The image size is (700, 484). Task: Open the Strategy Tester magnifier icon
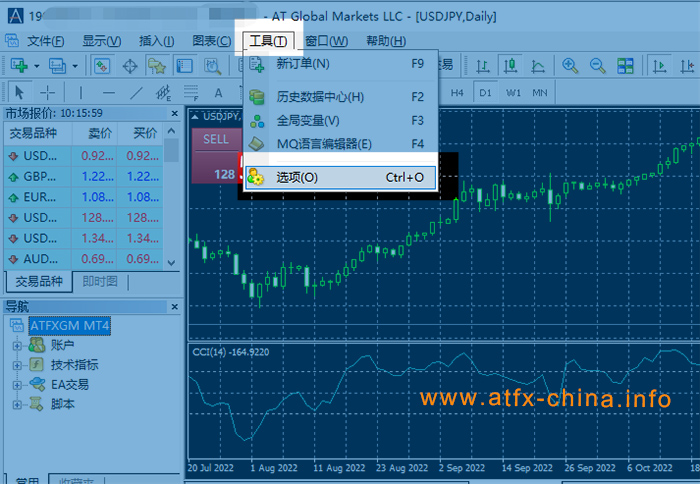tap(212, 66)
